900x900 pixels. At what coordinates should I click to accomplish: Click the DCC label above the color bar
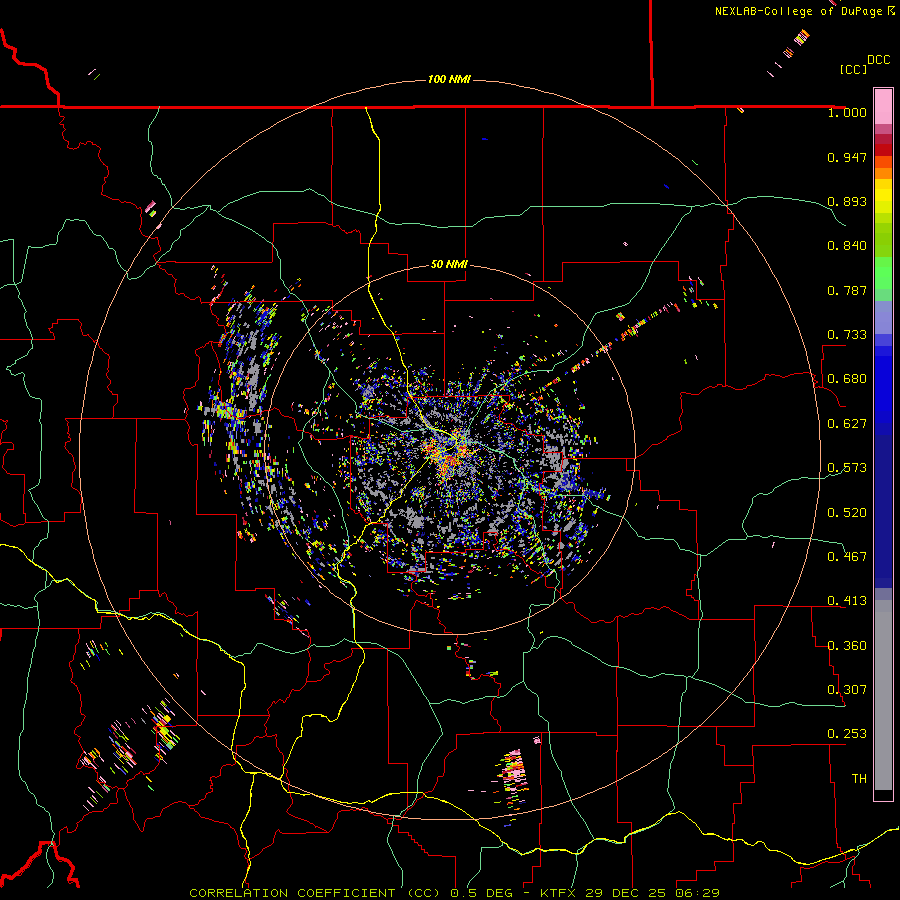(x=878, y=60)
